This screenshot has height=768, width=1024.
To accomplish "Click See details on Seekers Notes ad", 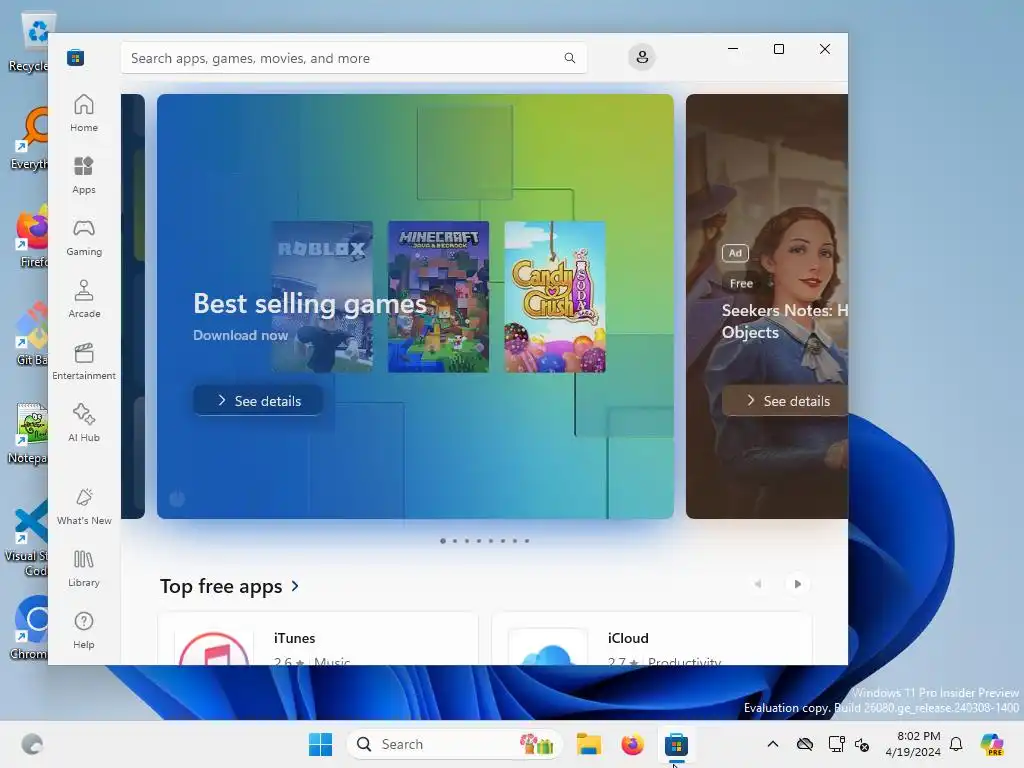I will click(x=785, y=401).
